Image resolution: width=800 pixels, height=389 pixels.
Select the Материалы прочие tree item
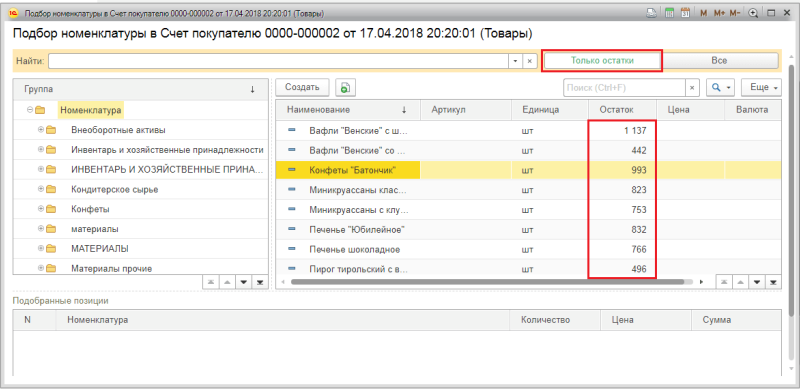[111, 269]
